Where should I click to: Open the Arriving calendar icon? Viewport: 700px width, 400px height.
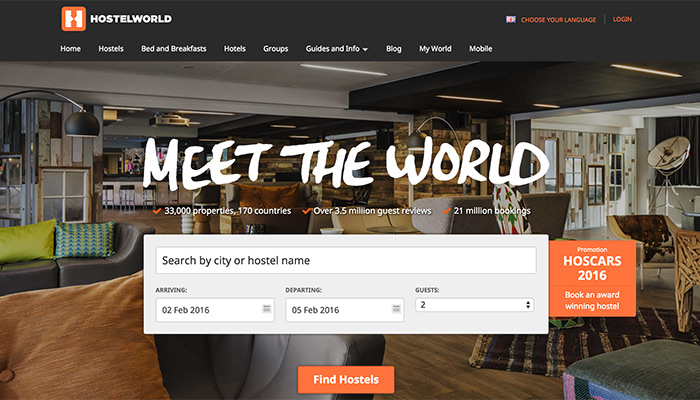(267, 308)
